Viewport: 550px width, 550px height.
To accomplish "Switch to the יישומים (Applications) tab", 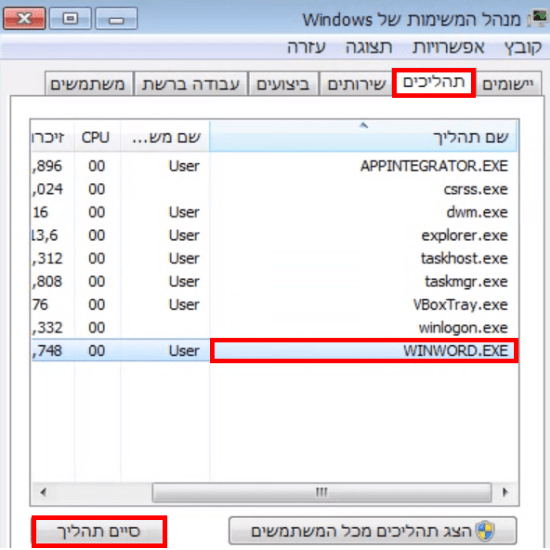I will [x=508, y=84].
